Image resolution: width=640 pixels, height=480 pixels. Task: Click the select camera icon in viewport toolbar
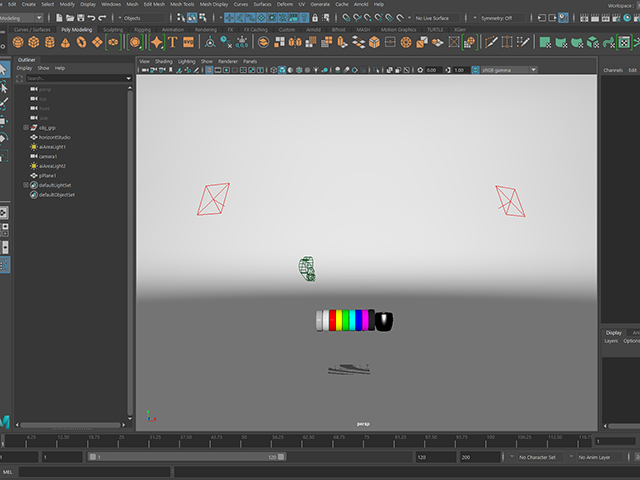[145, 70]
